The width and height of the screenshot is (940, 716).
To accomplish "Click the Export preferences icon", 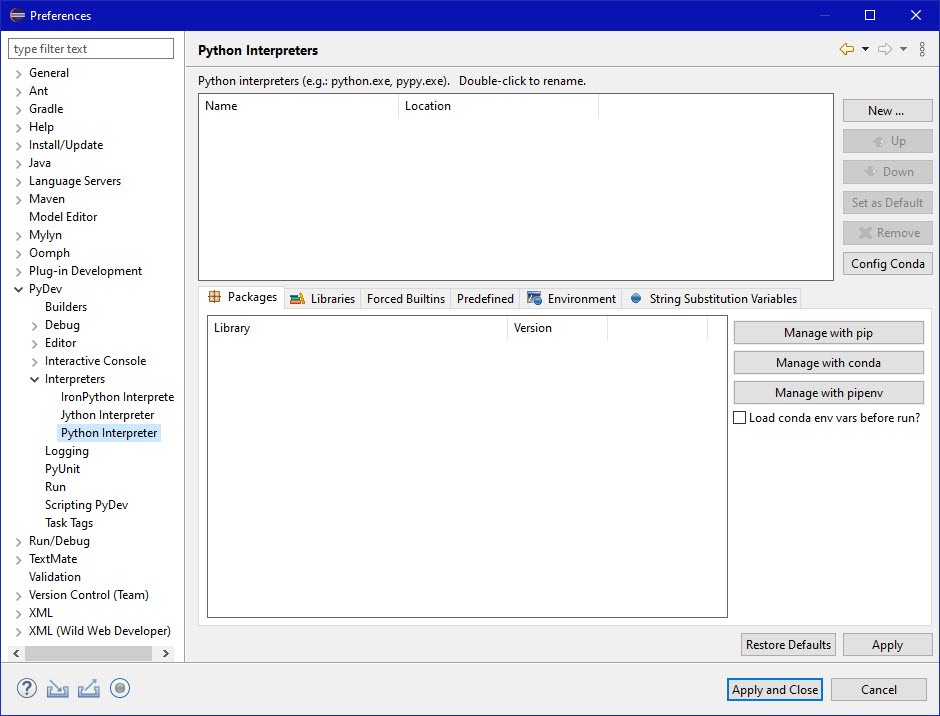I will coord(89,688).
